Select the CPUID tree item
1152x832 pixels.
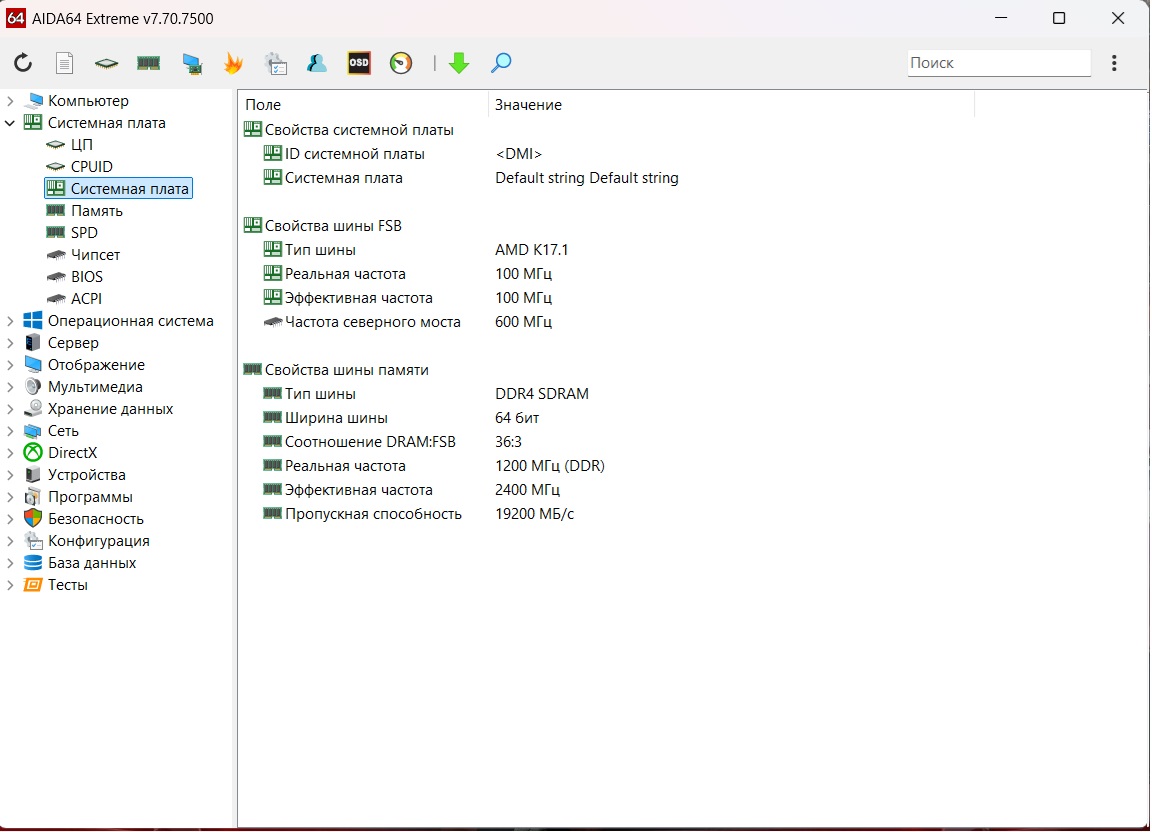pyautogui.click(x=91, y=167)
